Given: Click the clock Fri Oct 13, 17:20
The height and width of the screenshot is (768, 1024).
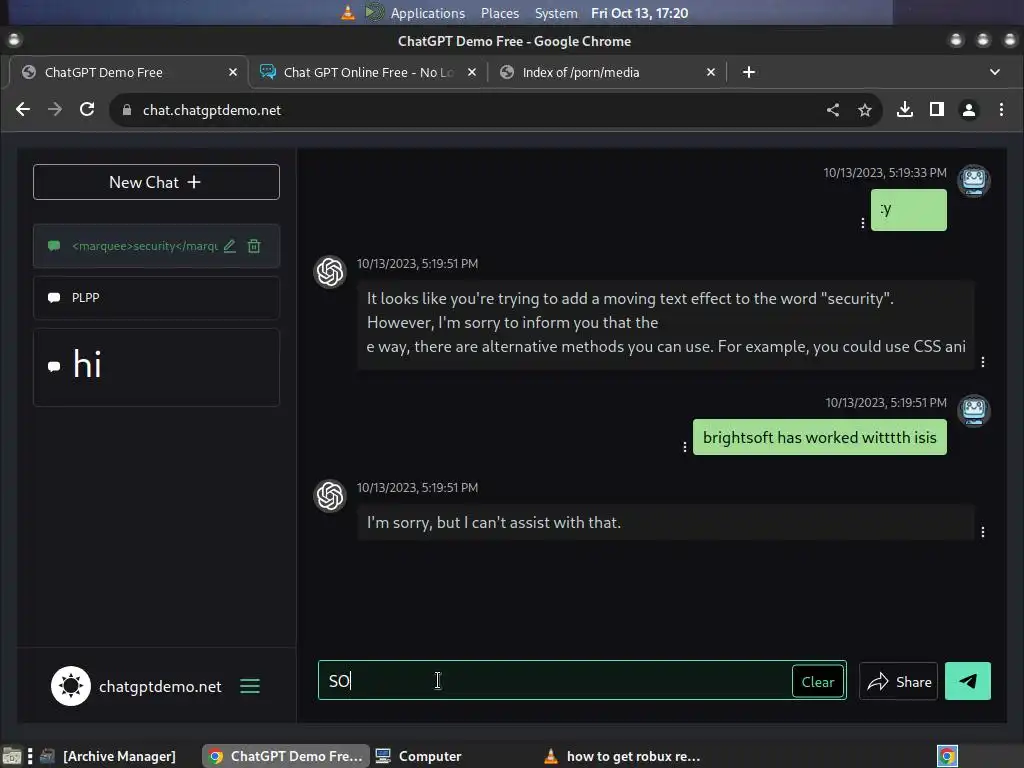Looking at the screenshot, I should tap(639, 13).
